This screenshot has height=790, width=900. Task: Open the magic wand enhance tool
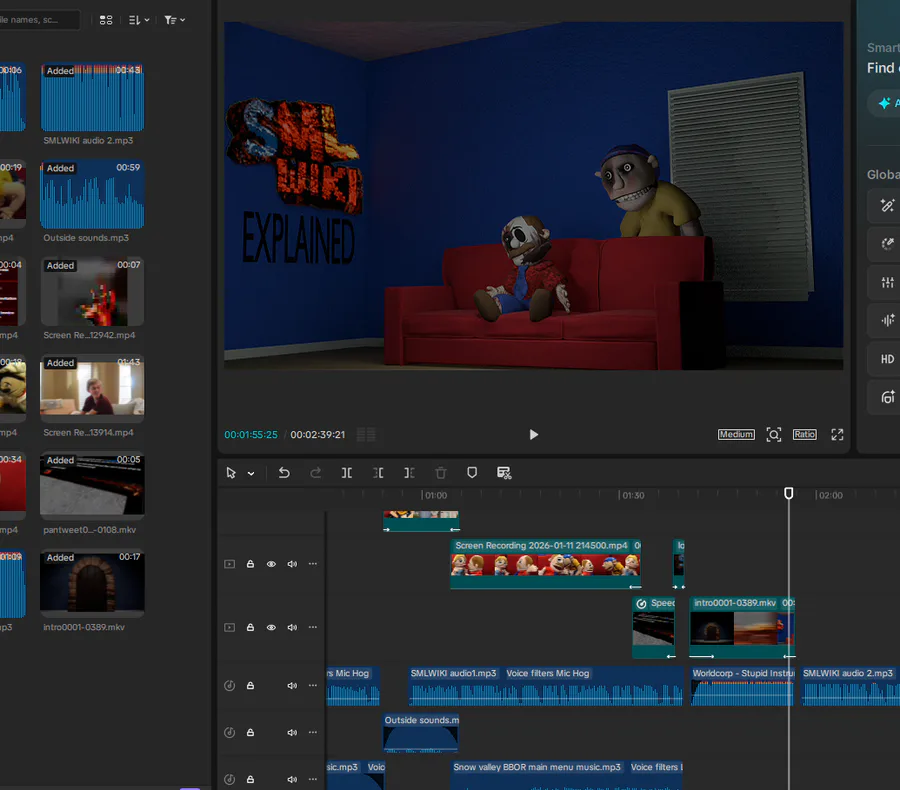887,206
